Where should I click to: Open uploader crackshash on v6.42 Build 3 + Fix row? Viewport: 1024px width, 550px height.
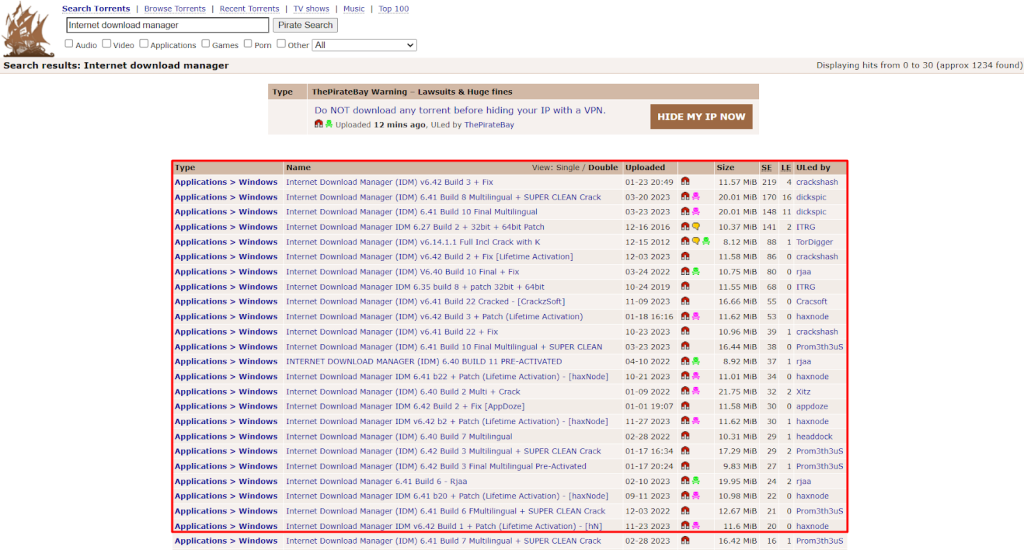click(x=817, y=182)
